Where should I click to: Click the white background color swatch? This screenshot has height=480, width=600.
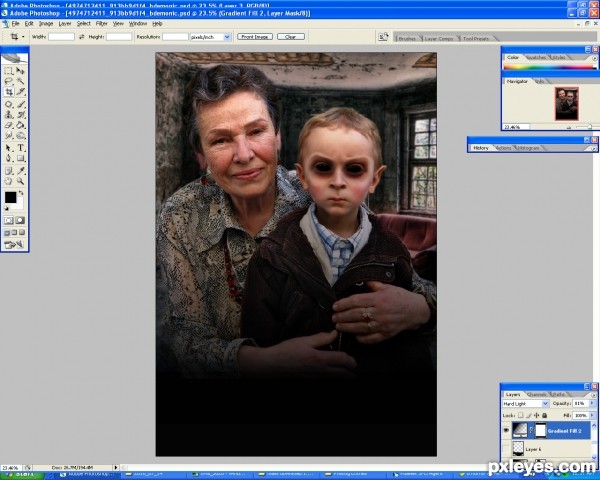pyautogui.click(x=20, y=204)
